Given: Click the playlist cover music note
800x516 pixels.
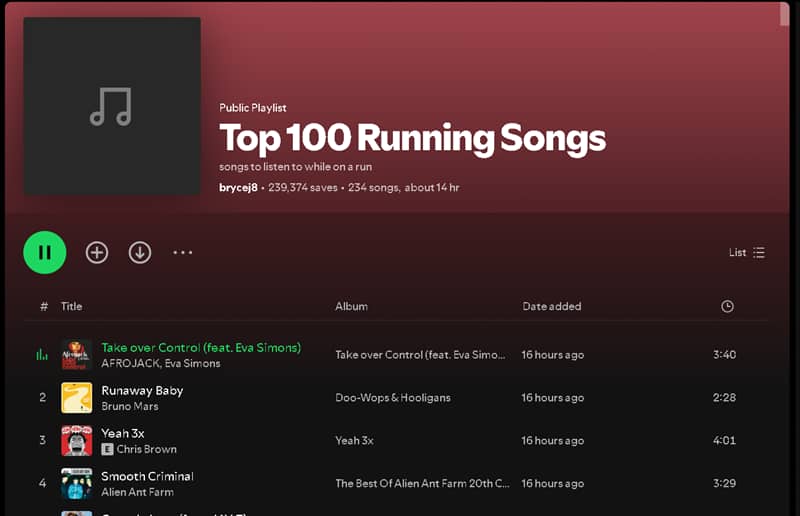Looking at the screenshot, I should 111,106.
